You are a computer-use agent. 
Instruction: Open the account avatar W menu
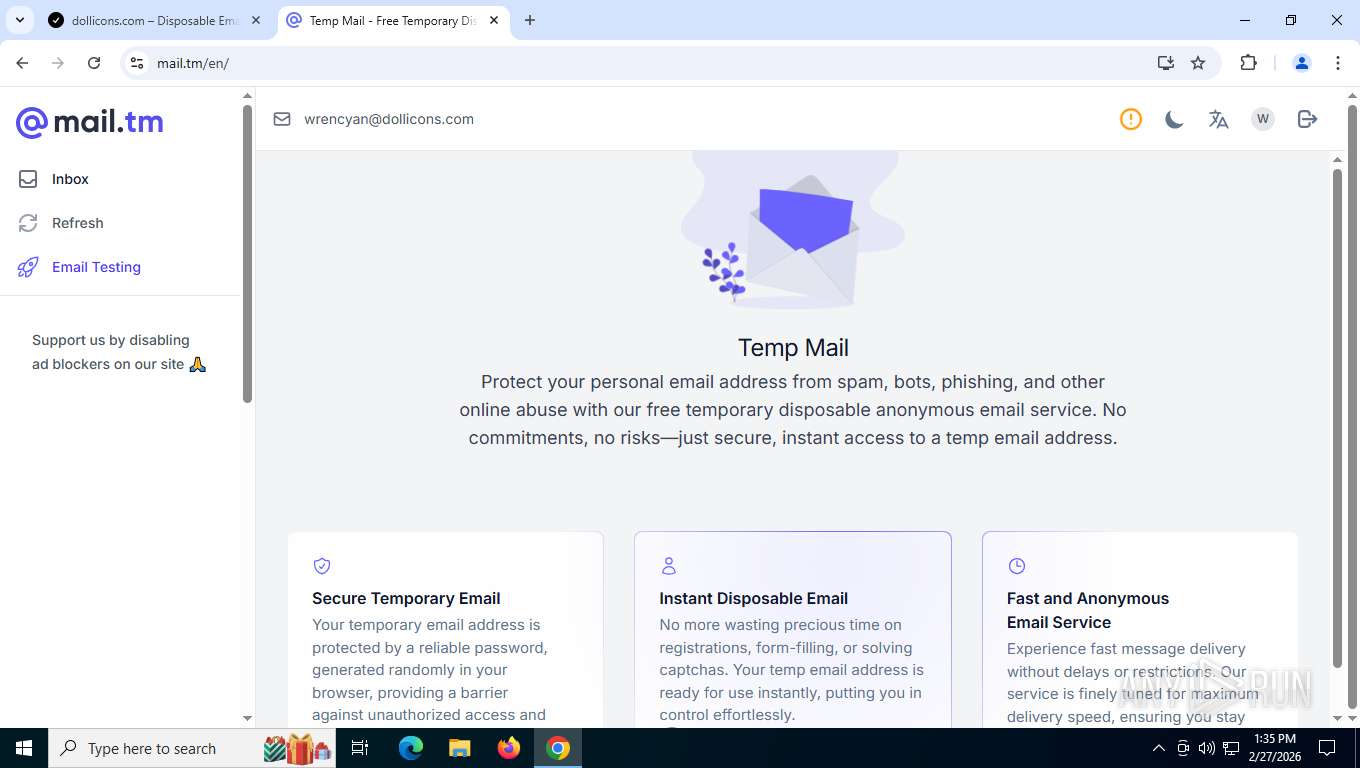click(1263, 119)
